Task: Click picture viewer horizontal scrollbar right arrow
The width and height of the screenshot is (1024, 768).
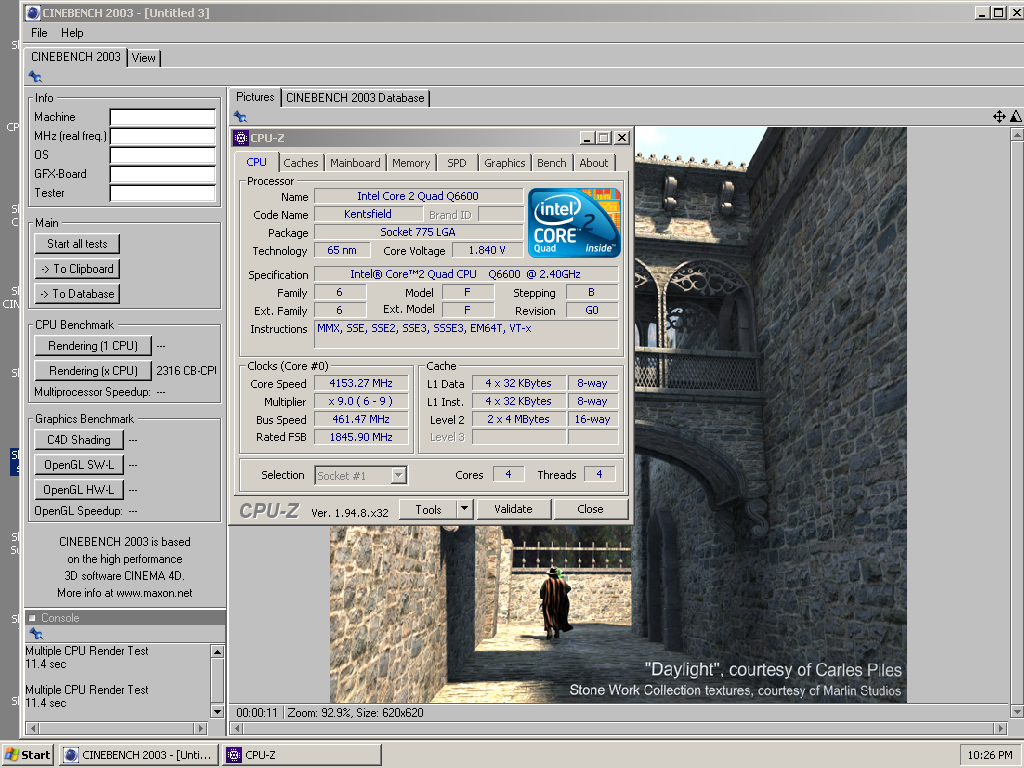Action: click(999, 728)
